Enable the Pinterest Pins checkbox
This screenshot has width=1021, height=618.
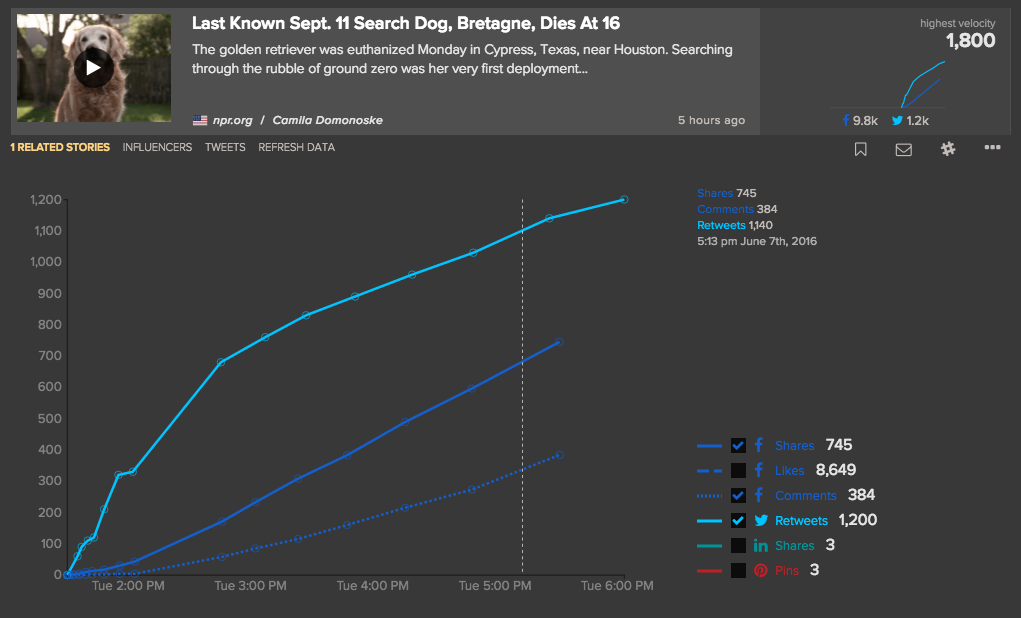pyautogui.click(x=738, y=570)
